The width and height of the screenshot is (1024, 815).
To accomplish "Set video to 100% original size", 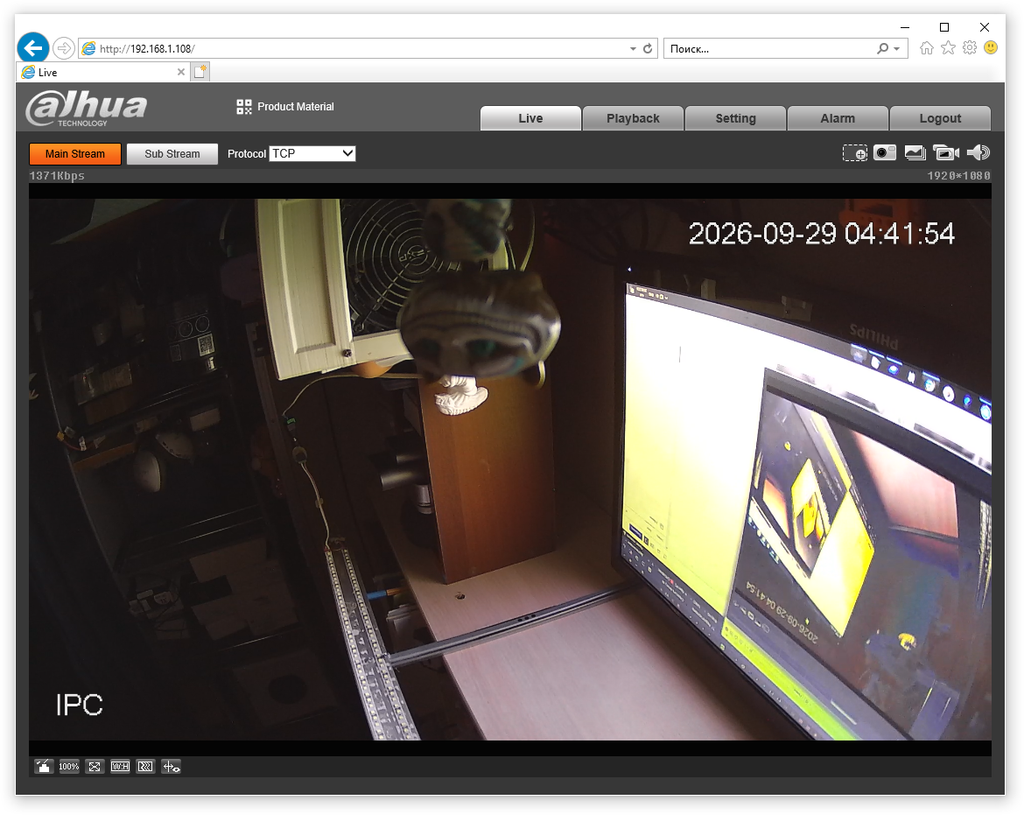I will [x=69, y=766].
